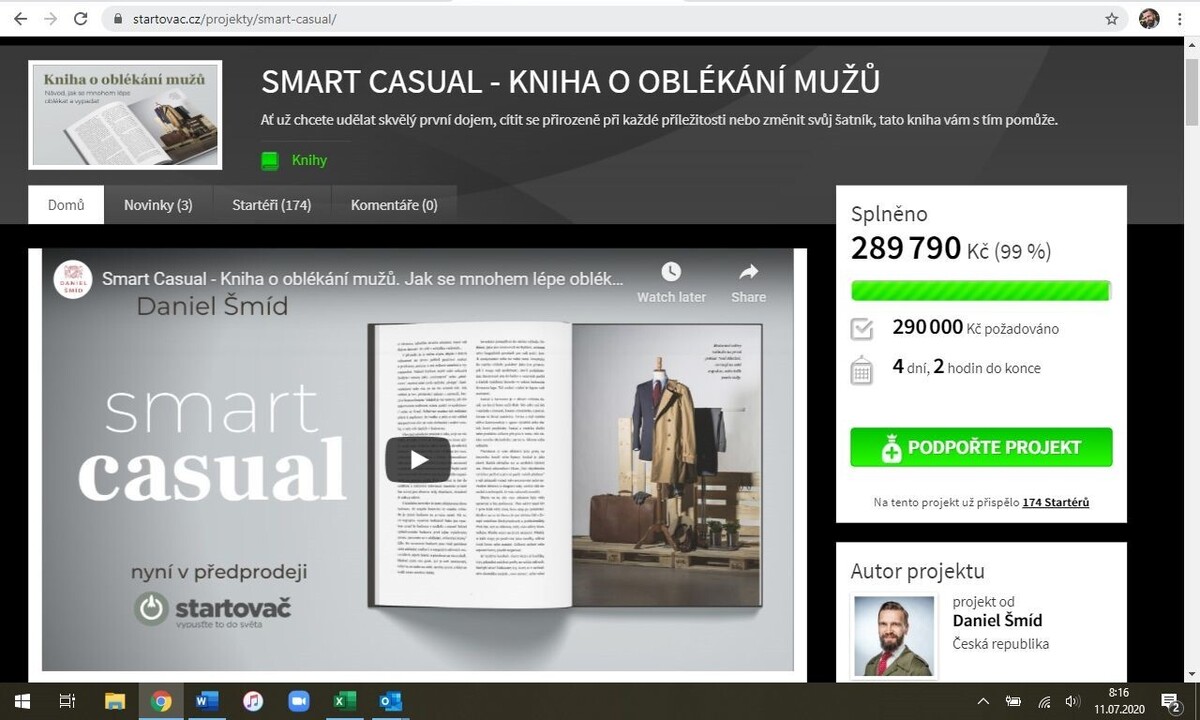Reload the page with the refresh icon
The image size is (1200, 720).
pos(81,19)
